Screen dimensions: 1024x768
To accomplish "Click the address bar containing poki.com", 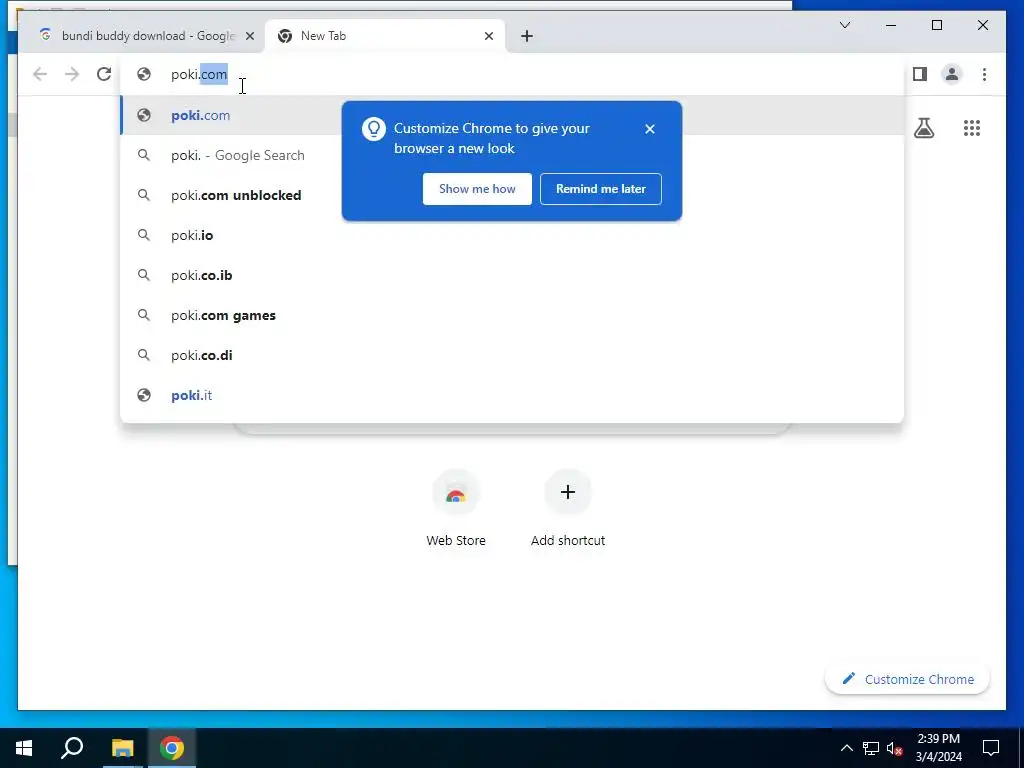I will click(x=512, y=74).
